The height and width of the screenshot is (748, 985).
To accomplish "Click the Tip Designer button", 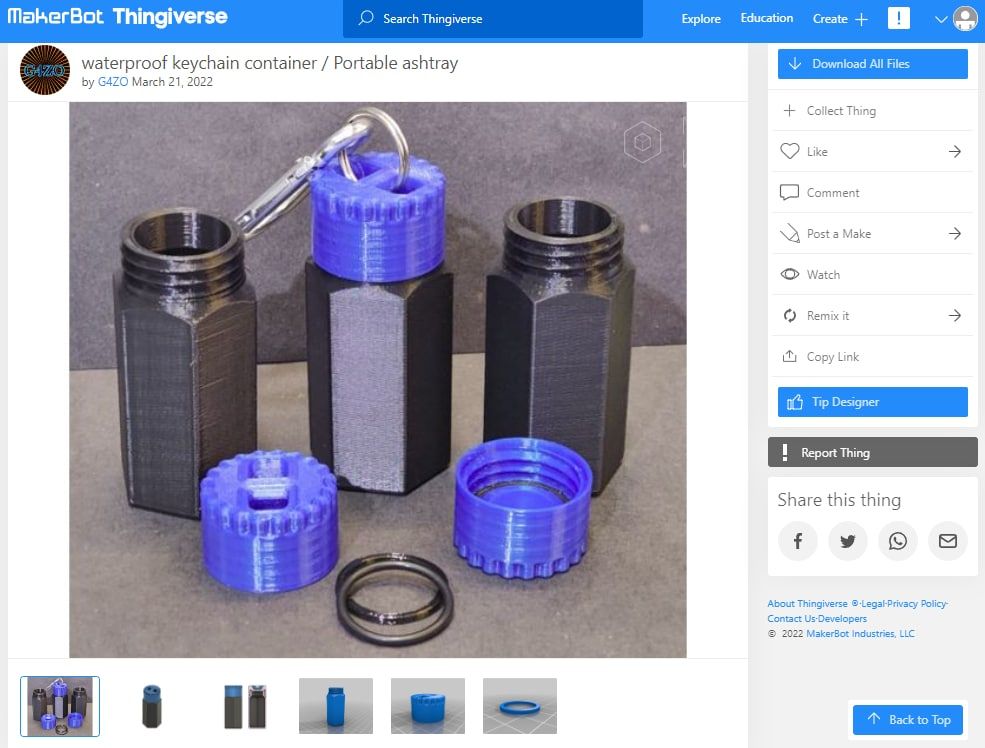I will tap(872, 401).
